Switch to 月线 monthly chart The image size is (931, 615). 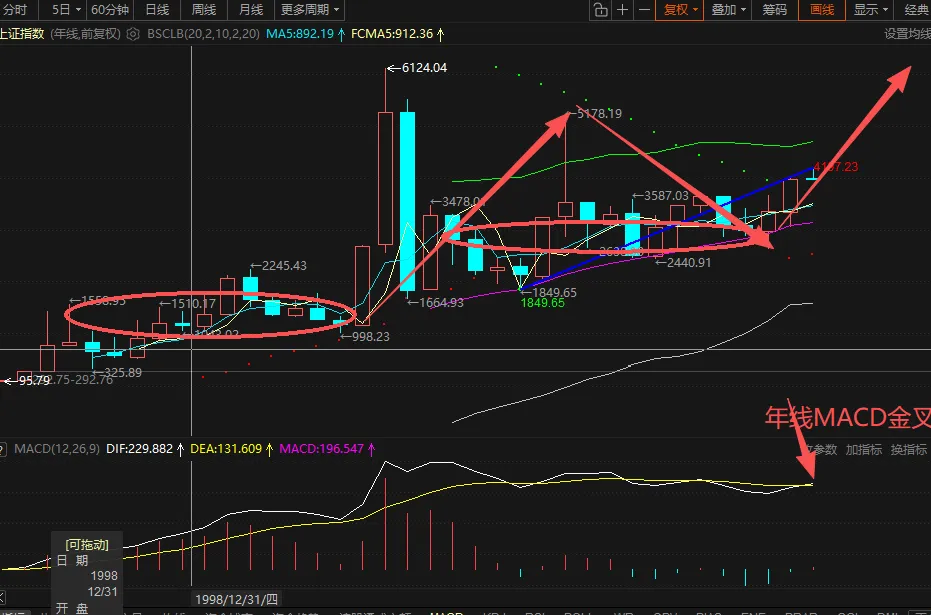(x=251, y=10)
